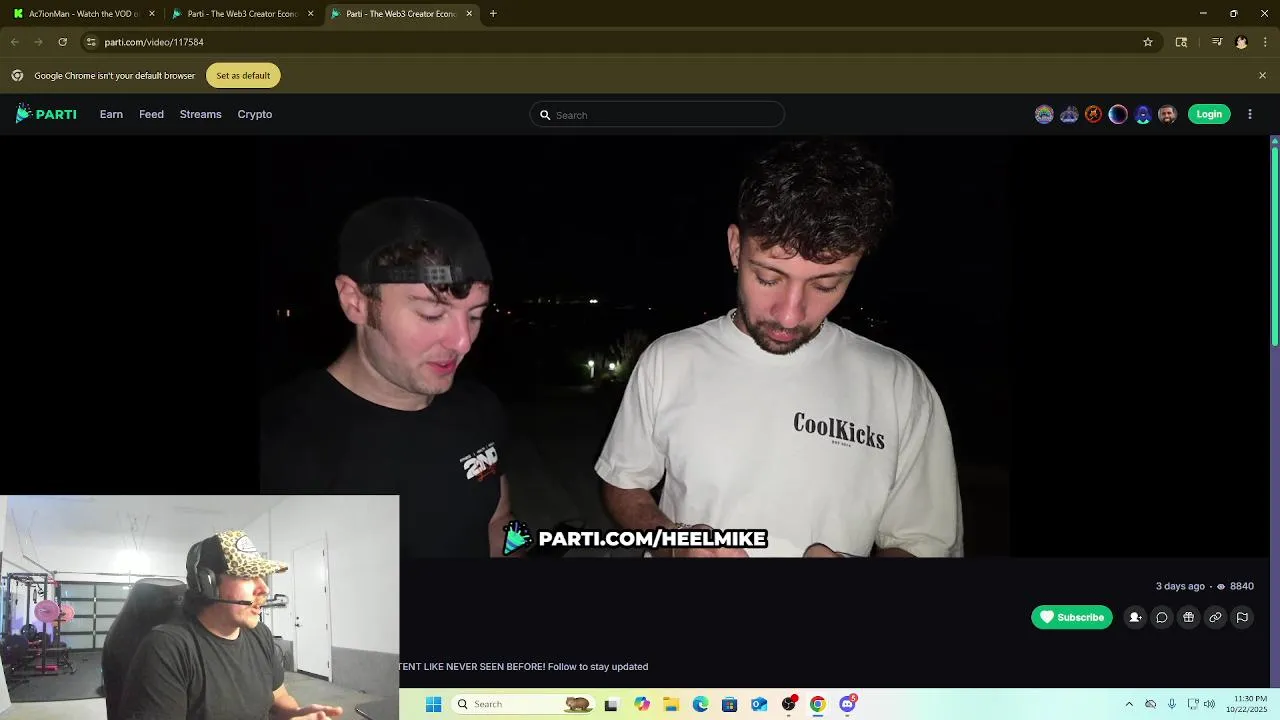Switch to Chrome on the taskbar
Image resolution: width=1280 pixels, height=720 pixels.
click(x=818, y=704)
